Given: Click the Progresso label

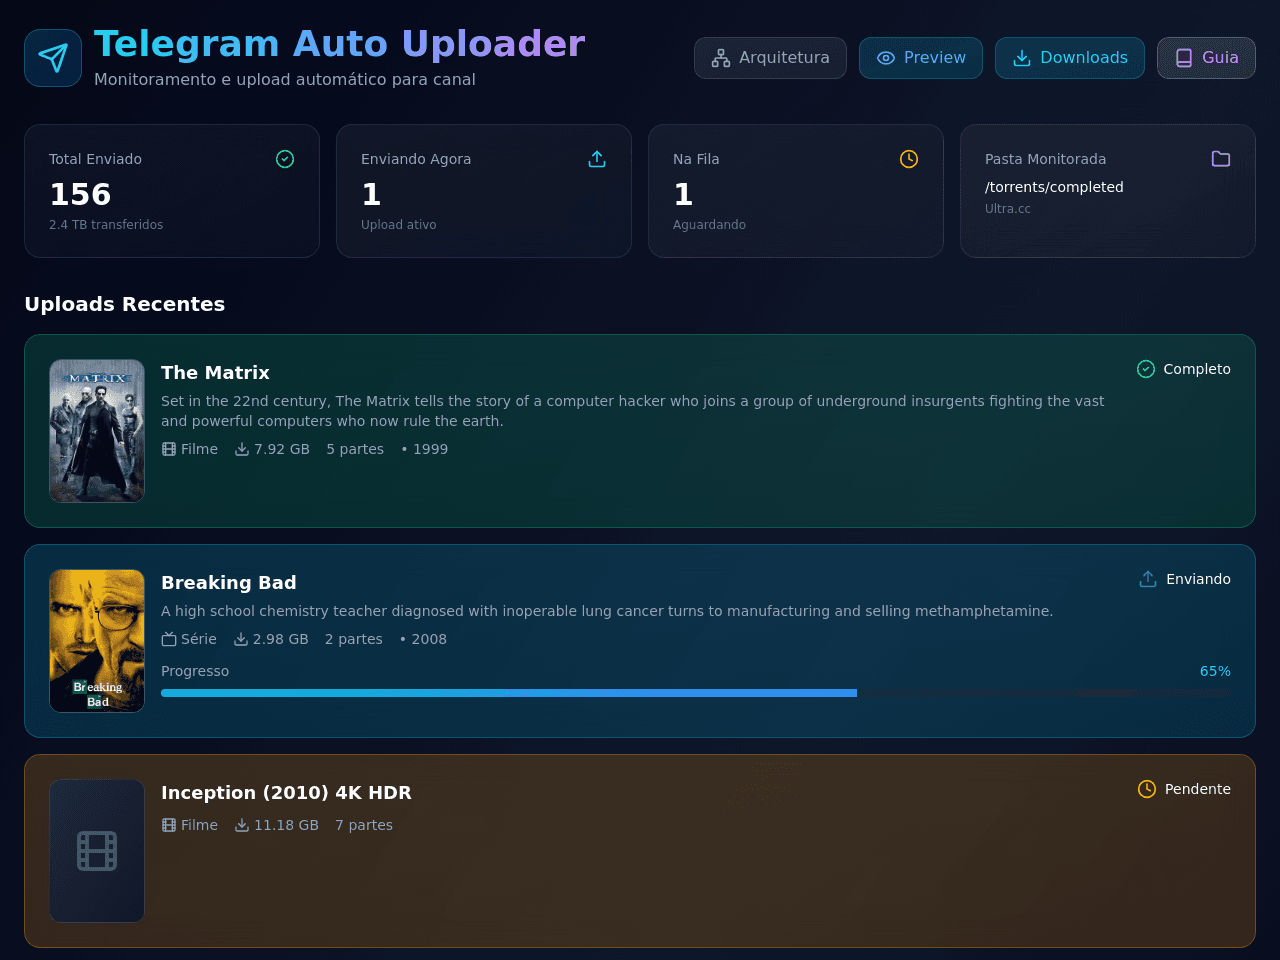Looking at the screenshot, I should 195,671.
